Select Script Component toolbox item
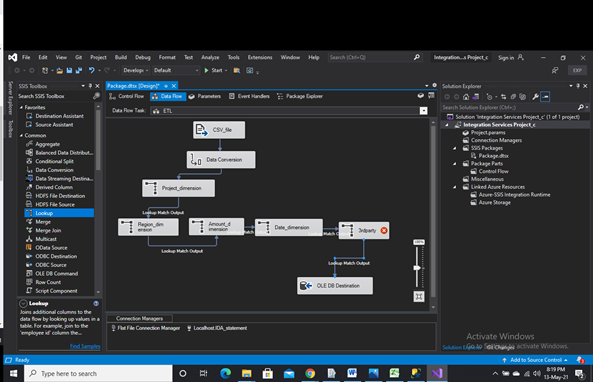This screenshot has width=593, height=382. pyautogui.click(x=56, y=291)
